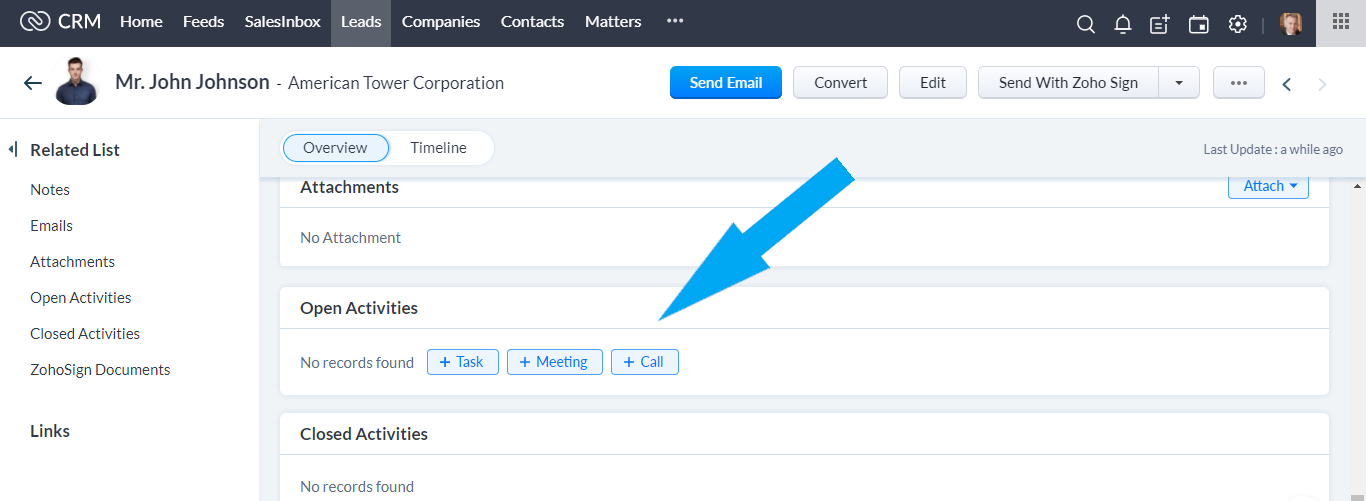Go to previous lead record chevron

click(x=1287, y=84)
